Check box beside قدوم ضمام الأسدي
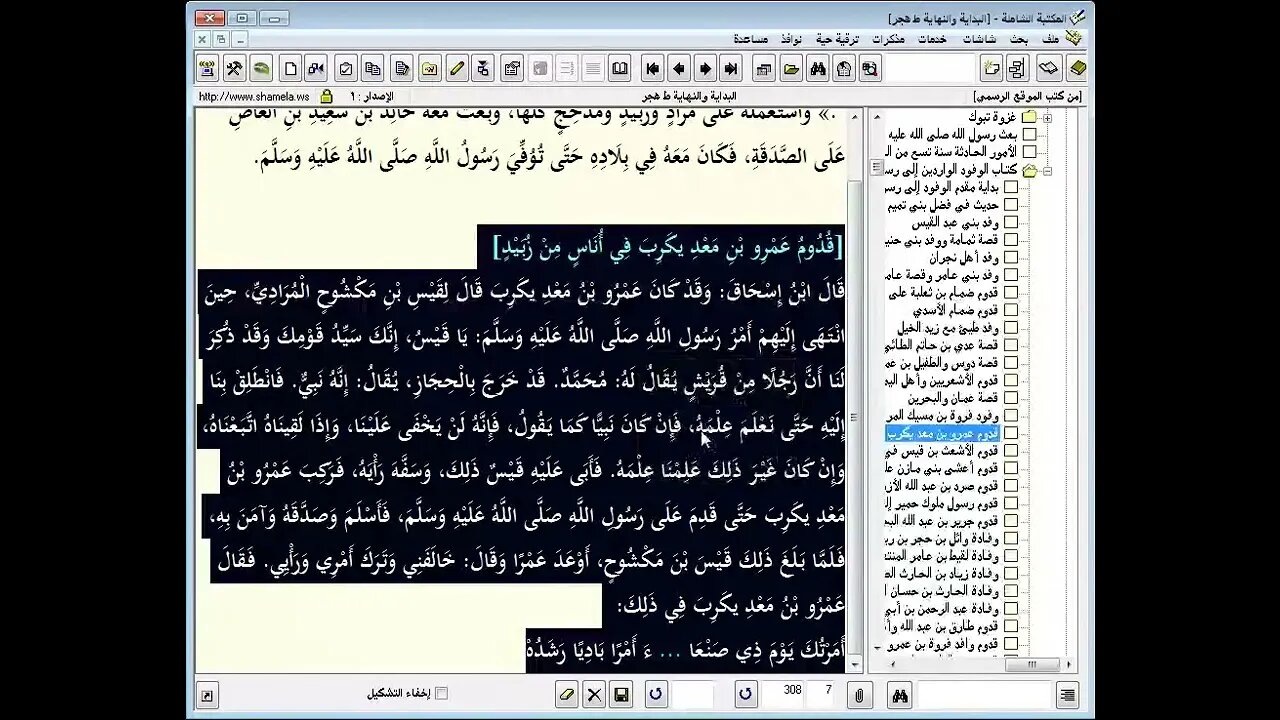 [x=1011, y=310]
